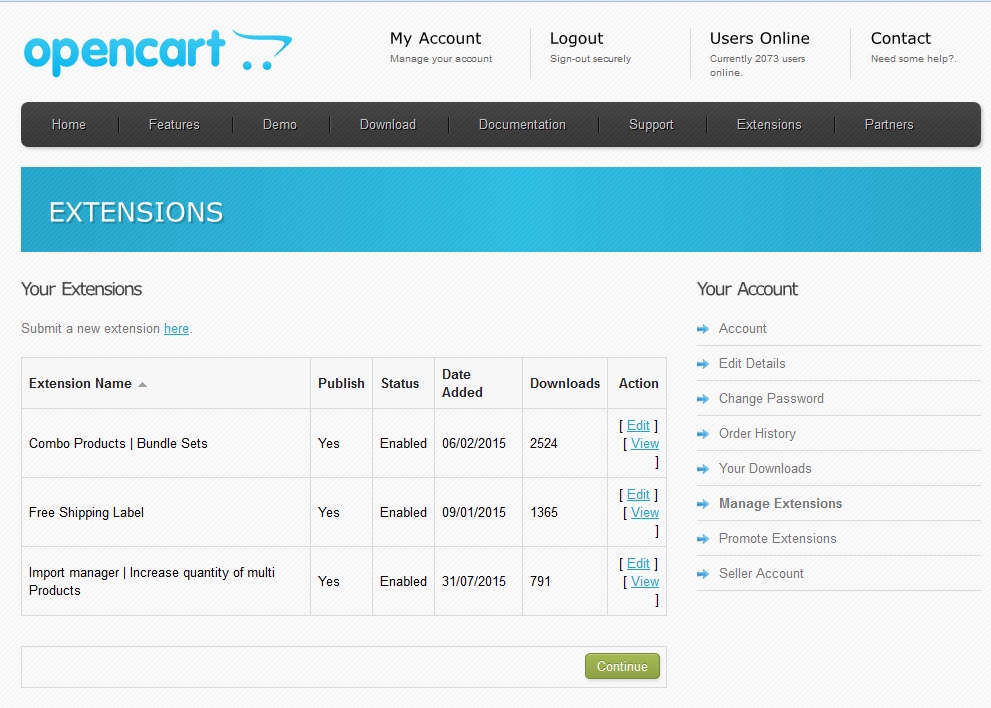Click the arrow icon beside Change Password
The image size is (991, 708).
click(x=703, y=399)
